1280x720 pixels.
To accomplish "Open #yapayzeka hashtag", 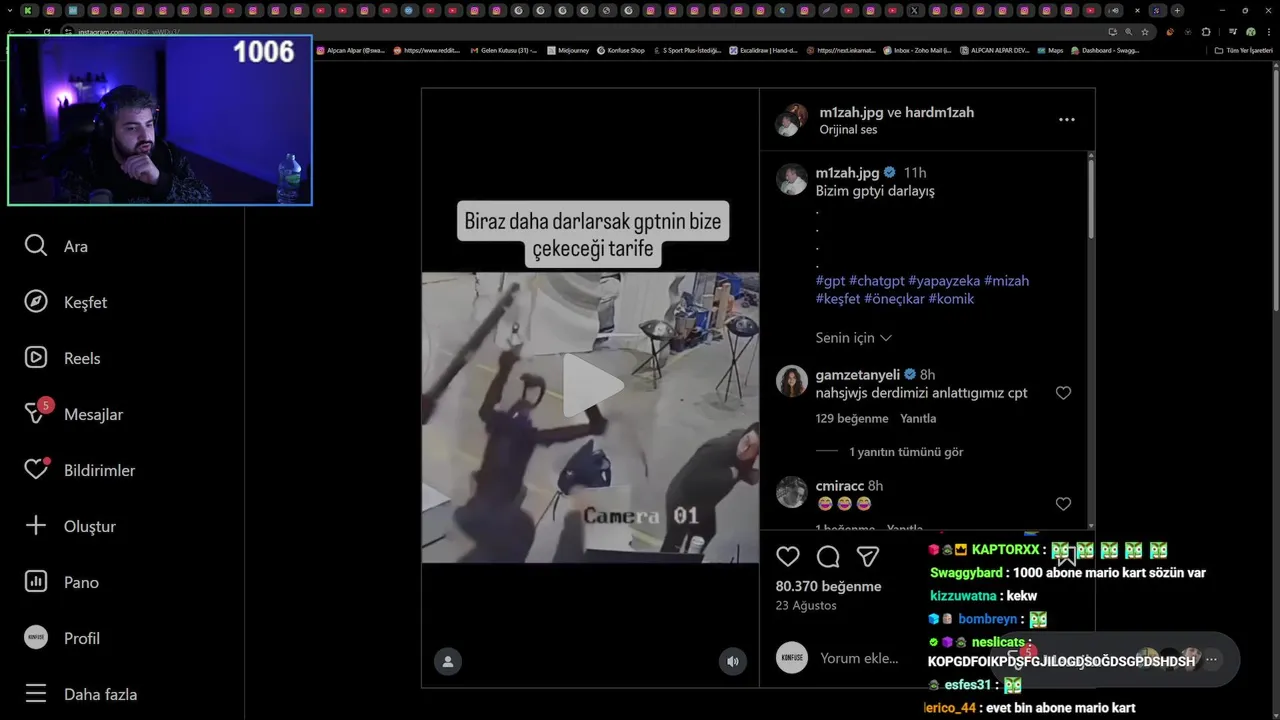I will (x=944, y=281).
